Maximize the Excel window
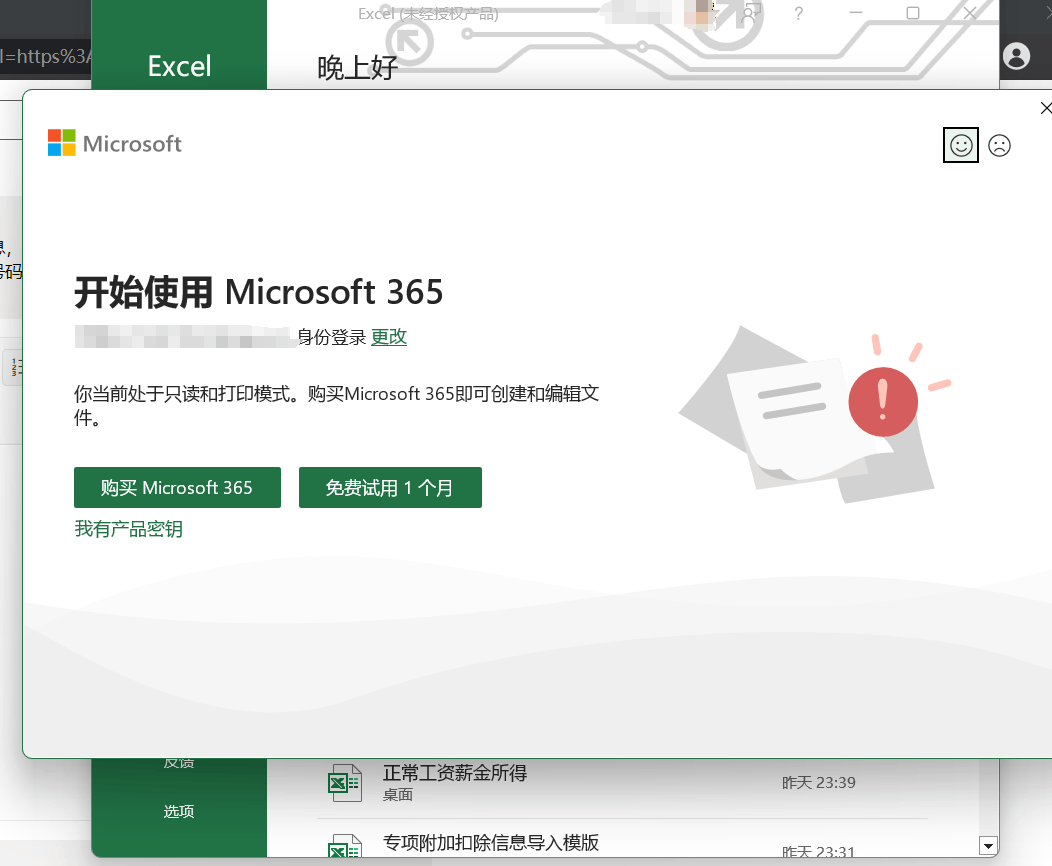Viewport: 1052px width, 866px height. point(912,13)
